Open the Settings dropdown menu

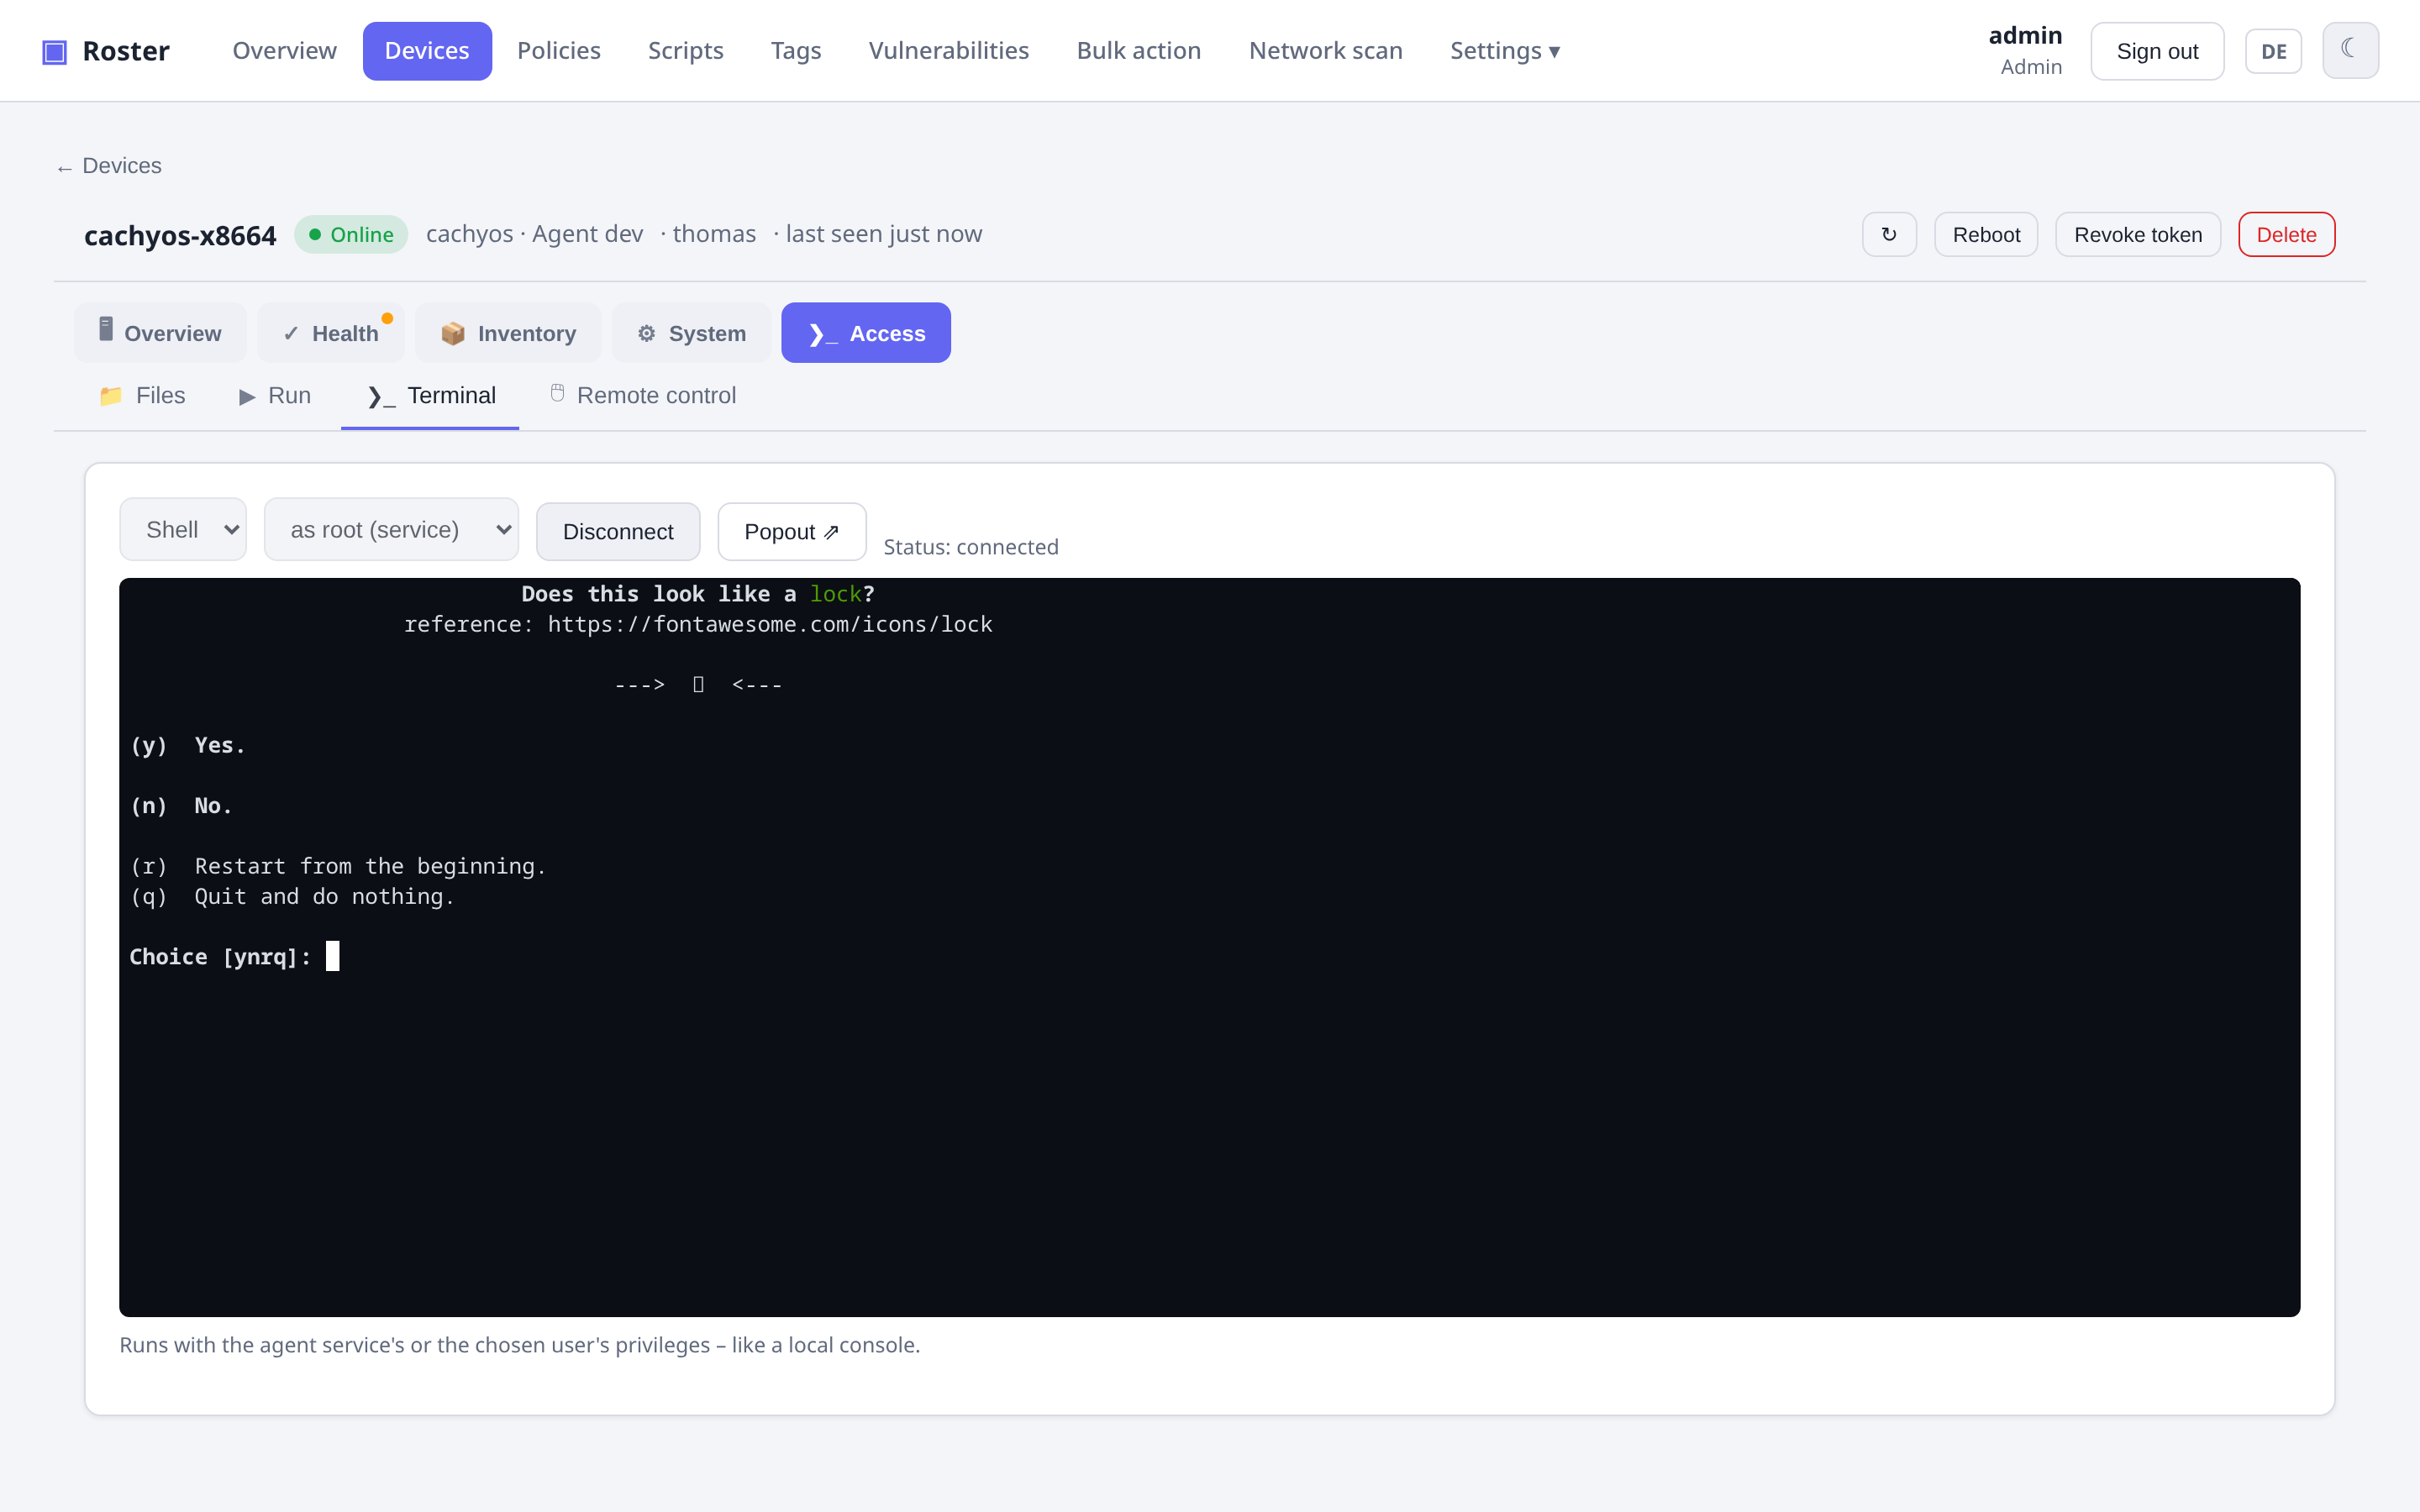[1505, 51]
